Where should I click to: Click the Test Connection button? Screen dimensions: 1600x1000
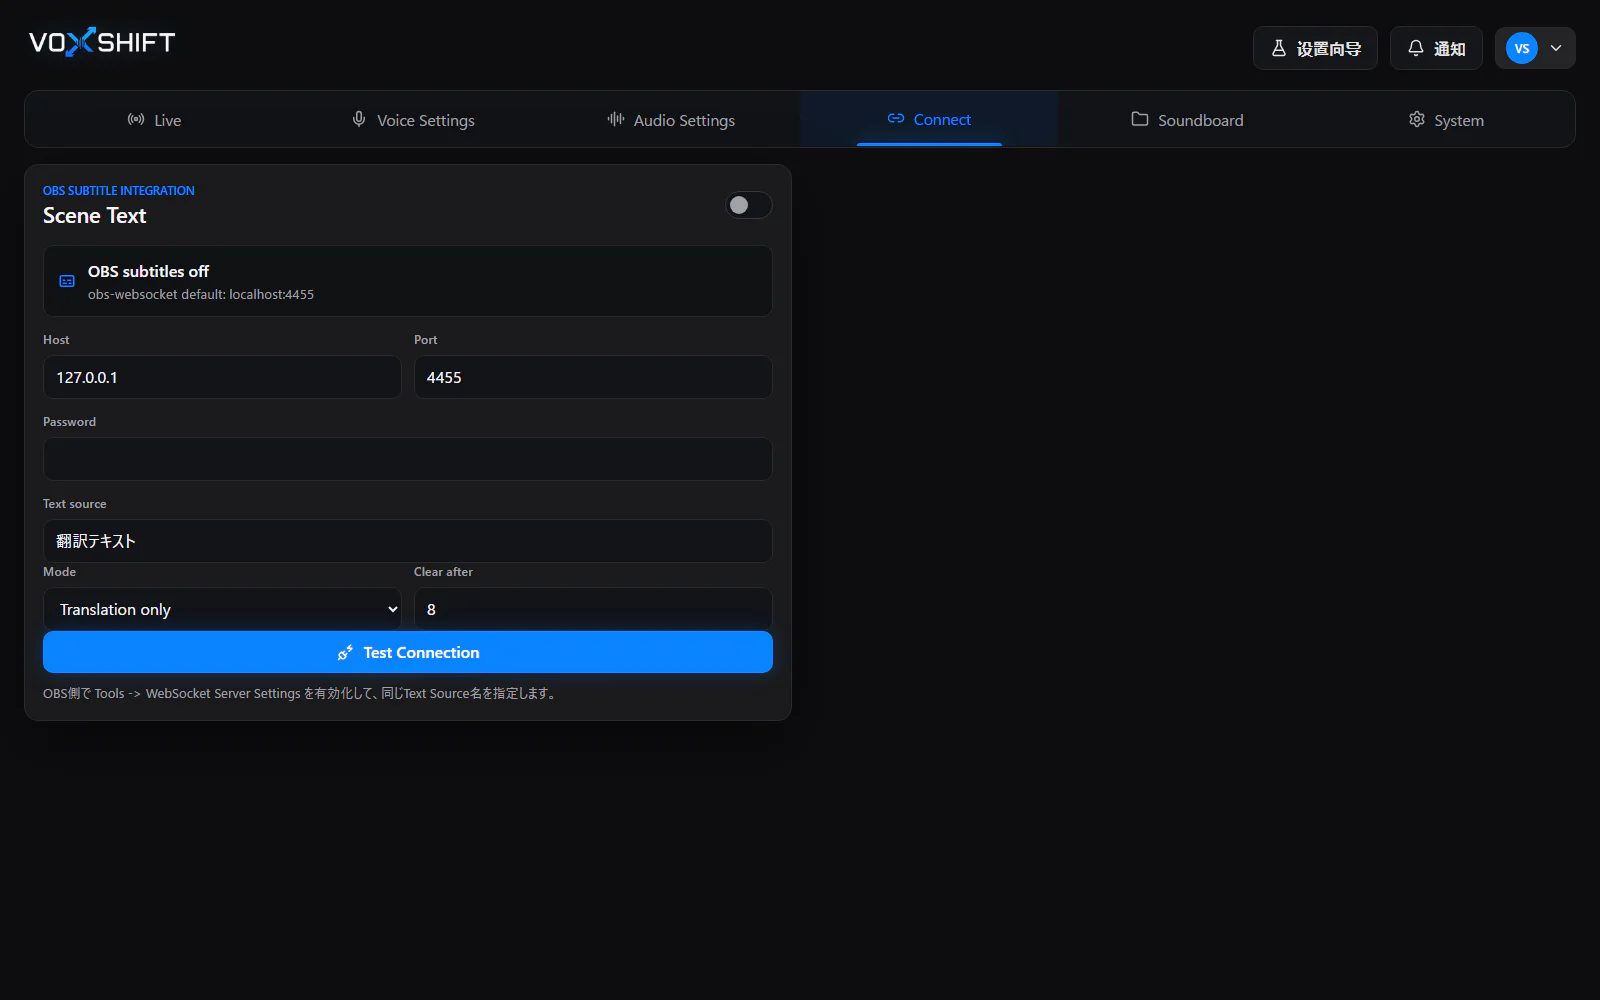click(x=408, y=652)
